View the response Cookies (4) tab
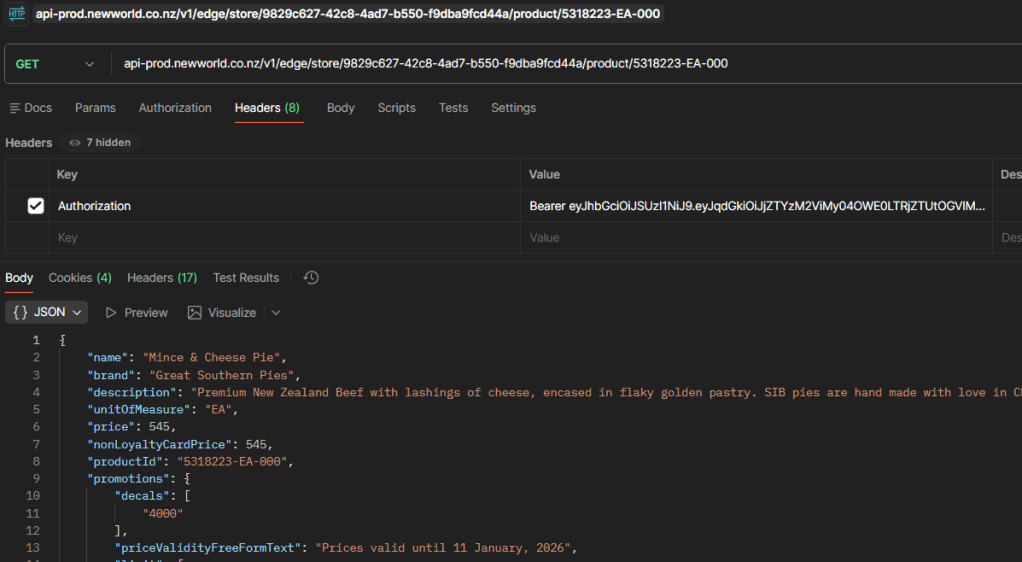The width and height of the screenshot is (1022, 562). [80, 278]
